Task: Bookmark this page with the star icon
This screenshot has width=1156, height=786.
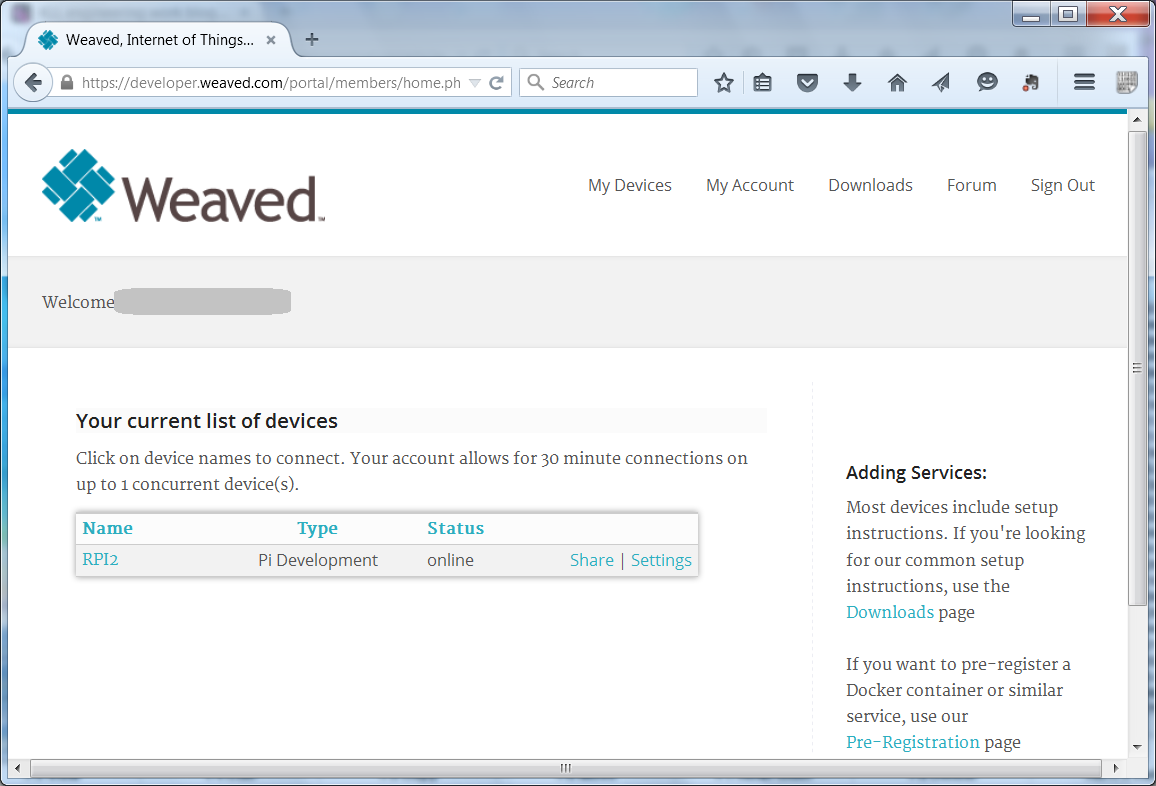Action: 724,83
